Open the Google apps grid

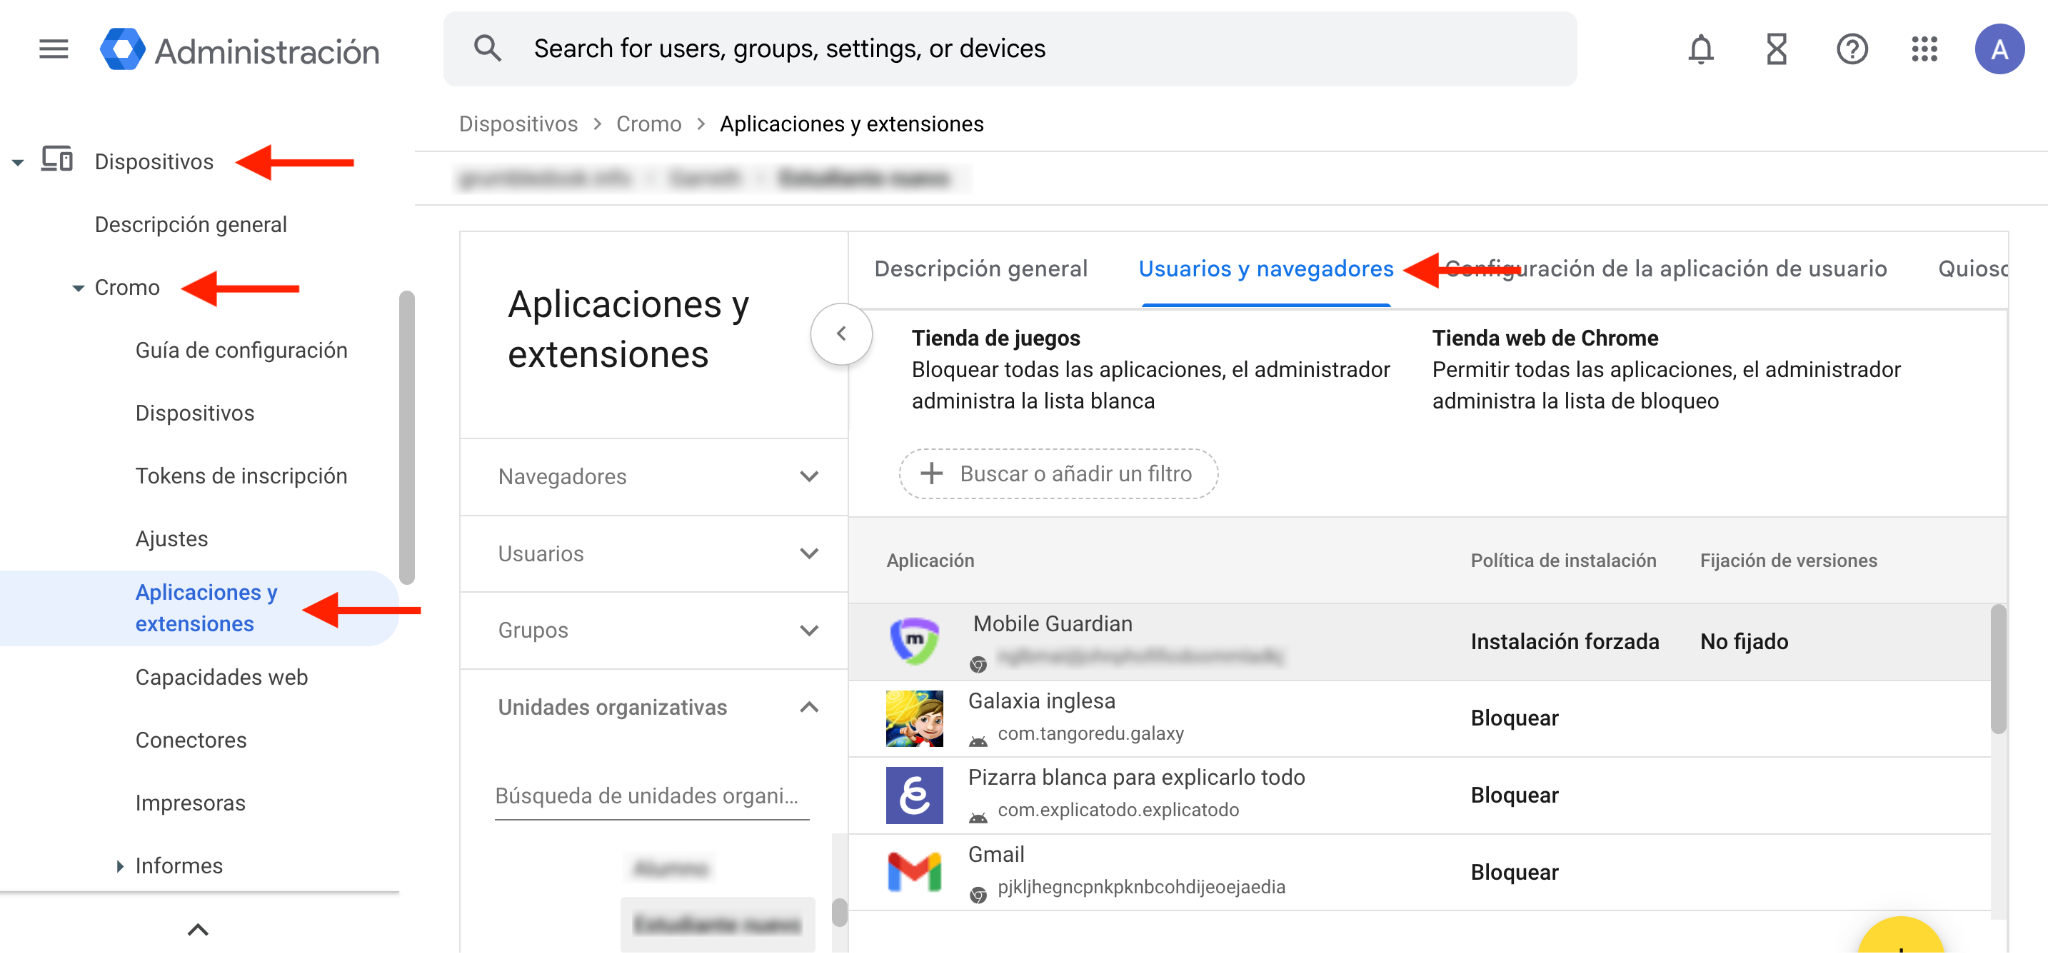[1924, 49]
